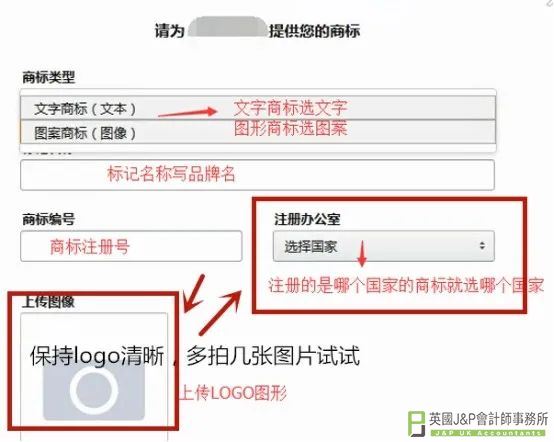This screenshot has height=442, width=554.
Task: Click the 上传LOGO图形 red annotation text
Action: [x=233, y=393]
